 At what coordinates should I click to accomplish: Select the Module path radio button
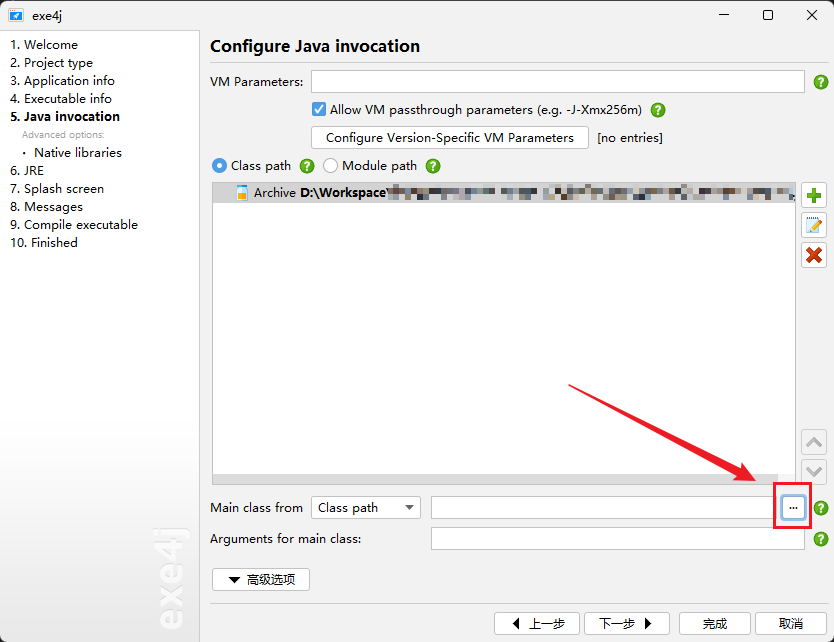point(330,166)
